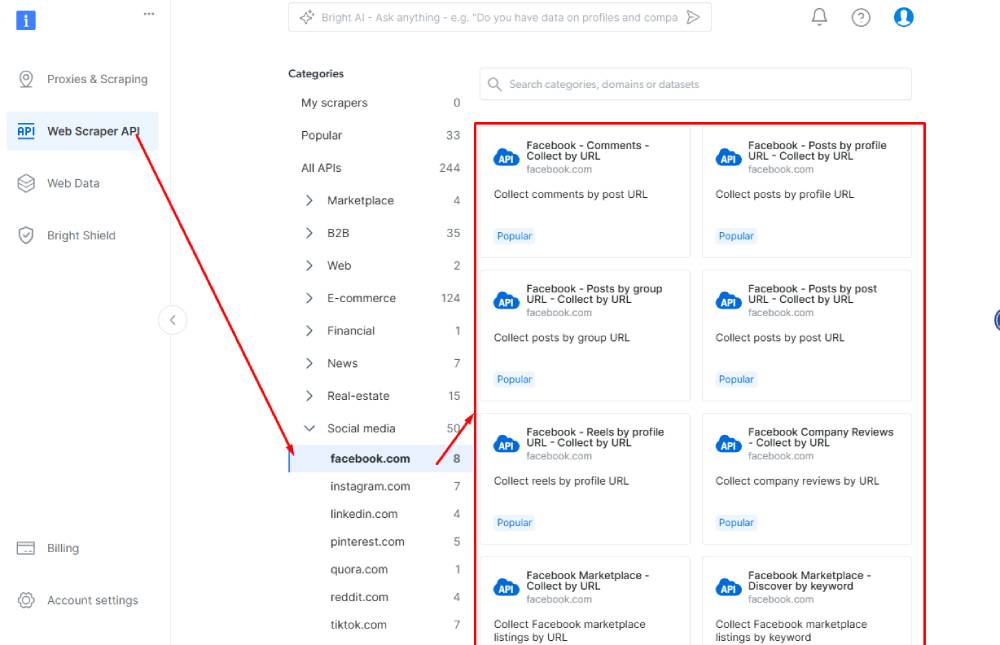Screen dimensions: 1000x645
Task: Click "Collect posts by group URL" description
Action: (x=561, y=337)
